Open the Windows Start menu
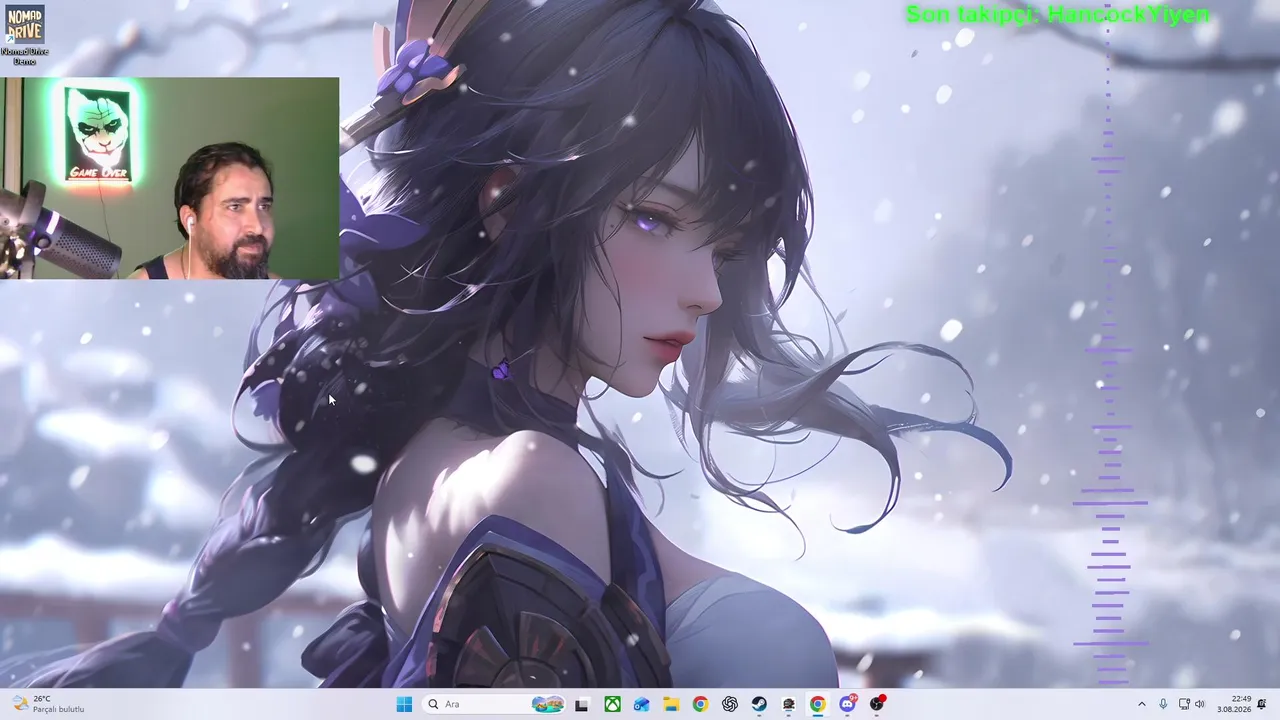1280x720 pixels. tap(404, 704)
